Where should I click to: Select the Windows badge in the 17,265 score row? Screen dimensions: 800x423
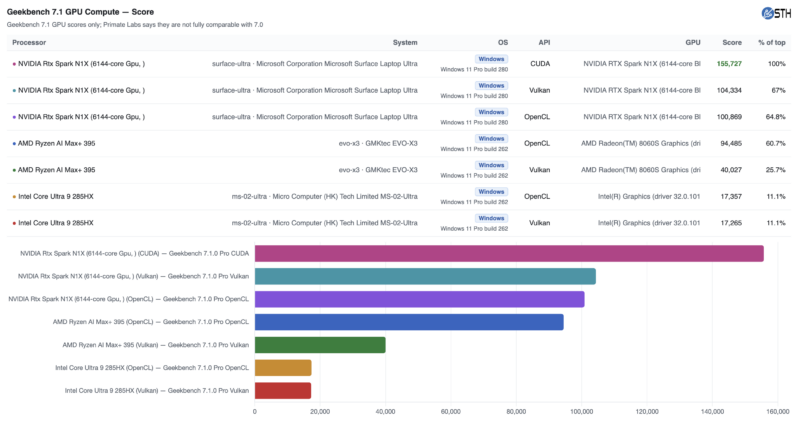pos(491,218)
